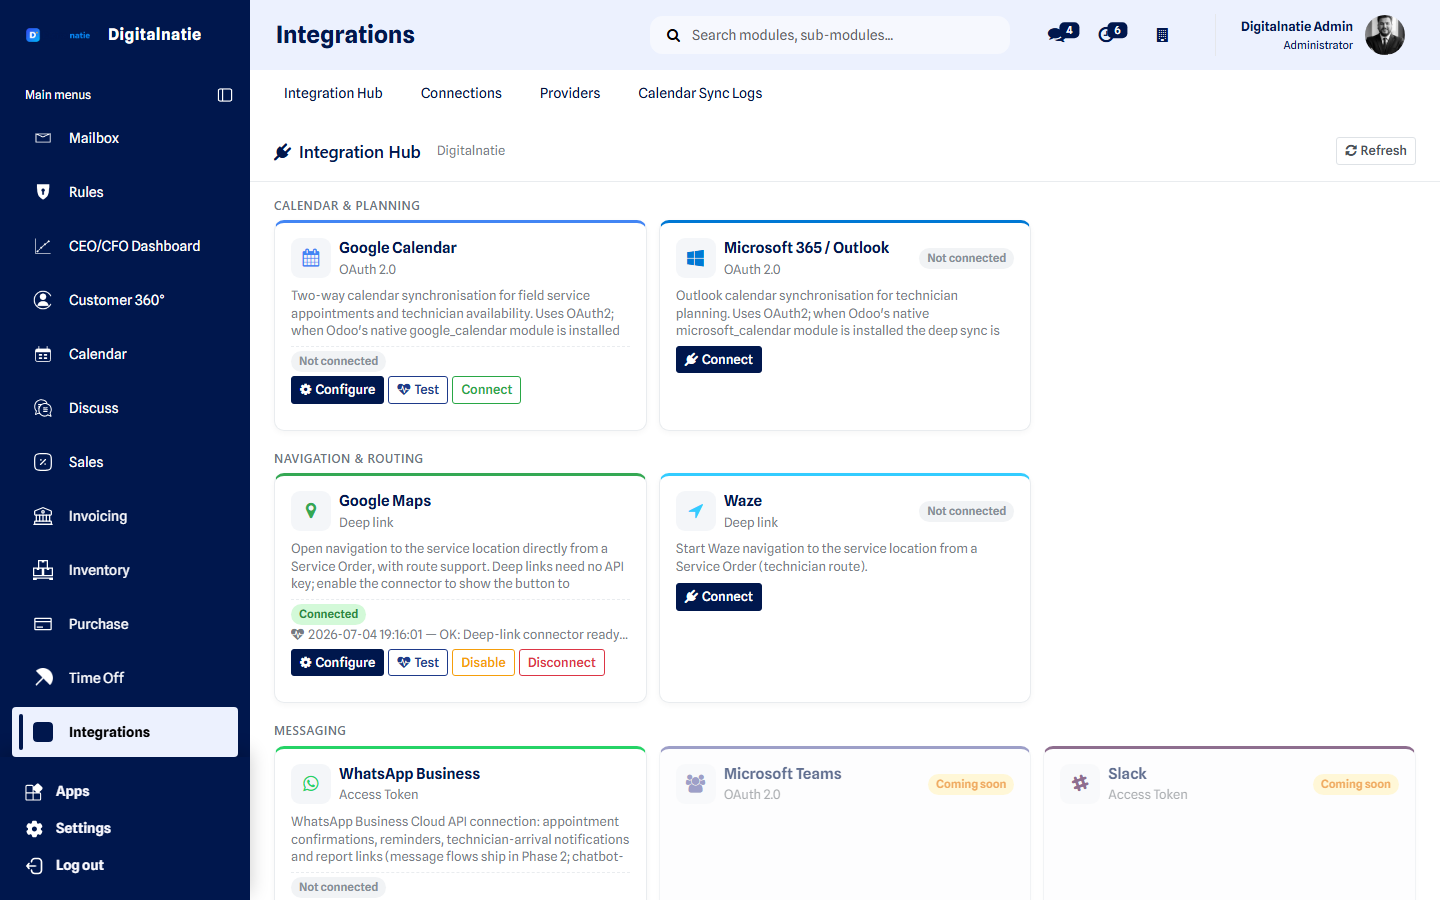The image size is (1440, 900).
Task: Click the magnifier icon in the search bar
Action: pos(674,35)
